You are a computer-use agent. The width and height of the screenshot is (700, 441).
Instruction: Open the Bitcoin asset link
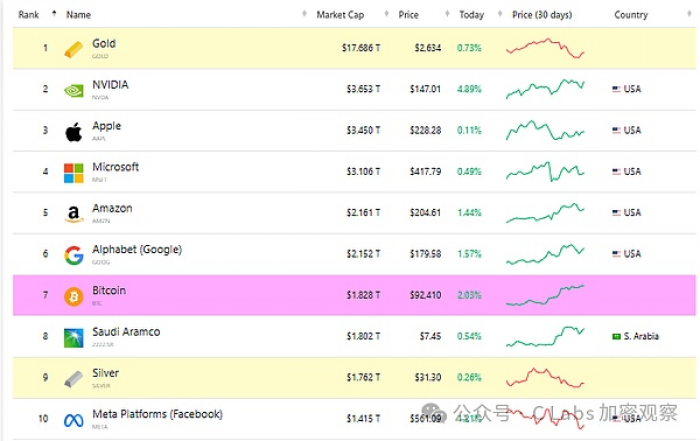tap(109, 290)
